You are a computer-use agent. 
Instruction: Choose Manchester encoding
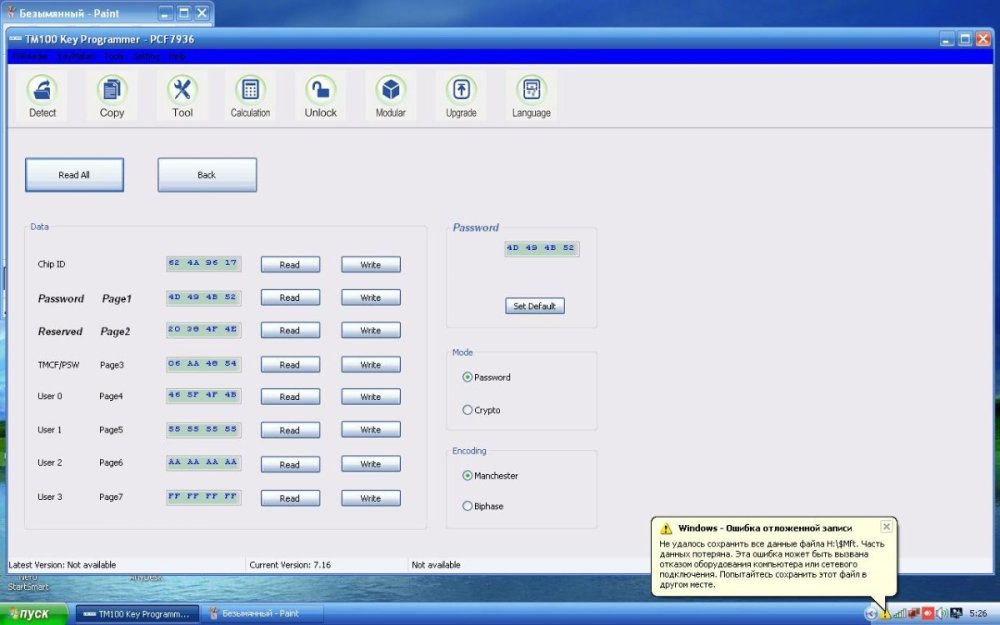pos(467,475)
